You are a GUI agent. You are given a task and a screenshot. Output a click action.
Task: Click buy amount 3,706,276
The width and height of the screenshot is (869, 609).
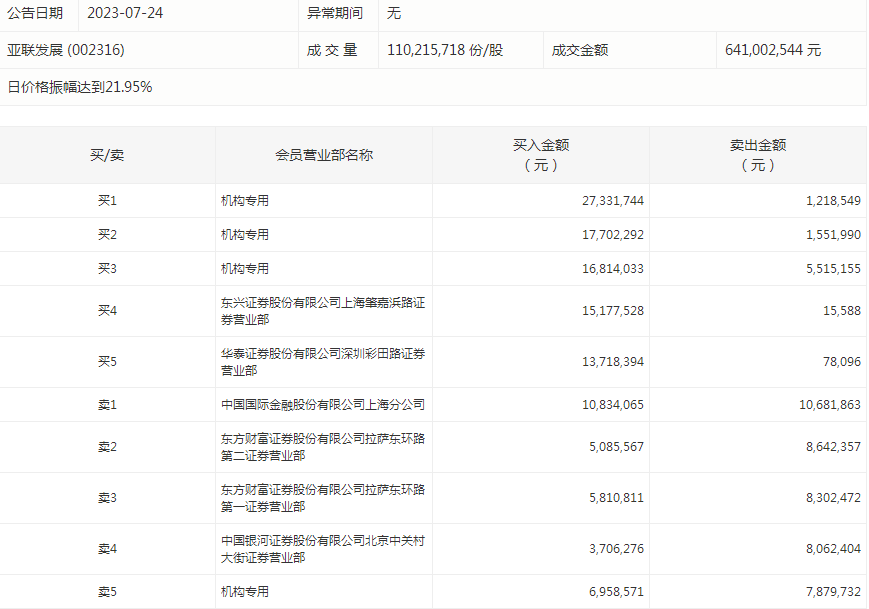point(616,549)
